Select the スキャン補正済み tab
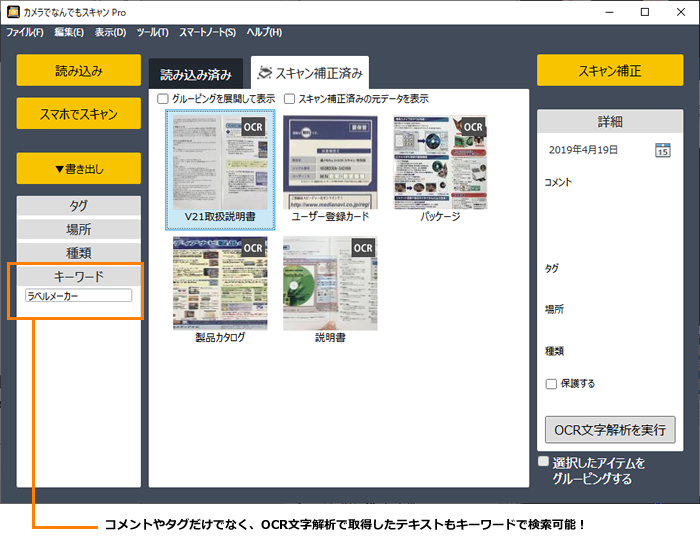700x537 pixels. 310,73
